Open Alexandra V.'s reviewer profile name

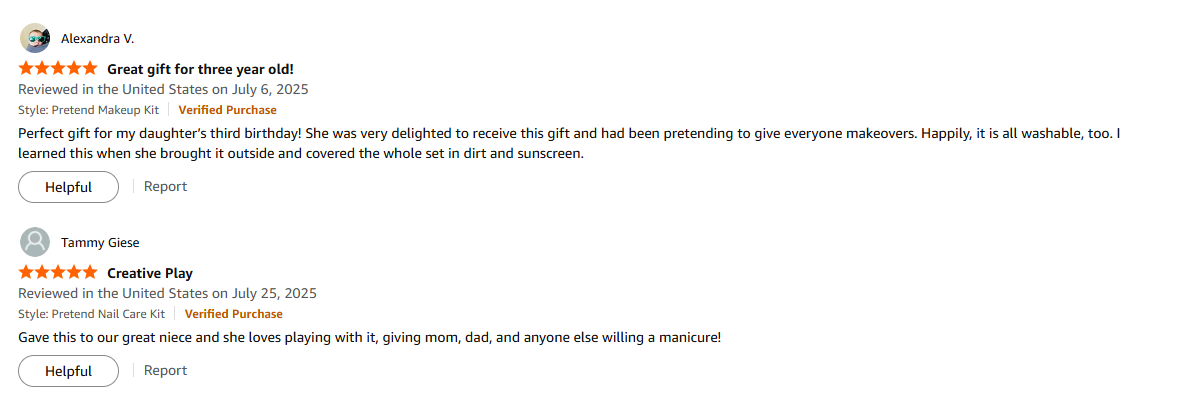point(97,38)
